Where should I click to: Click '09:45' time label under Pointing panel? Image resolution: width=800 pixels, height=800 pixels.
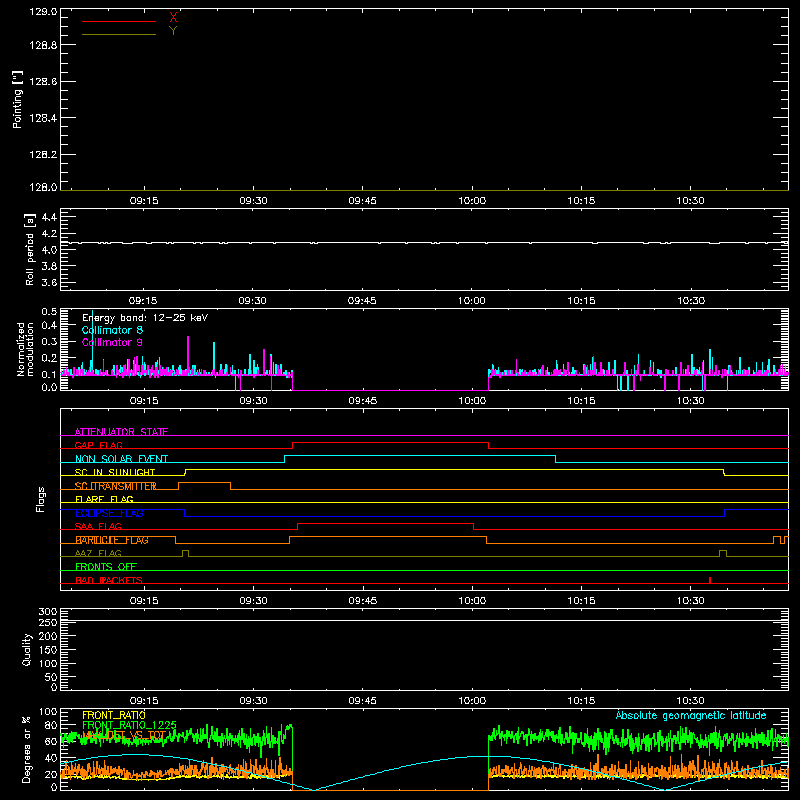(362, 201)
